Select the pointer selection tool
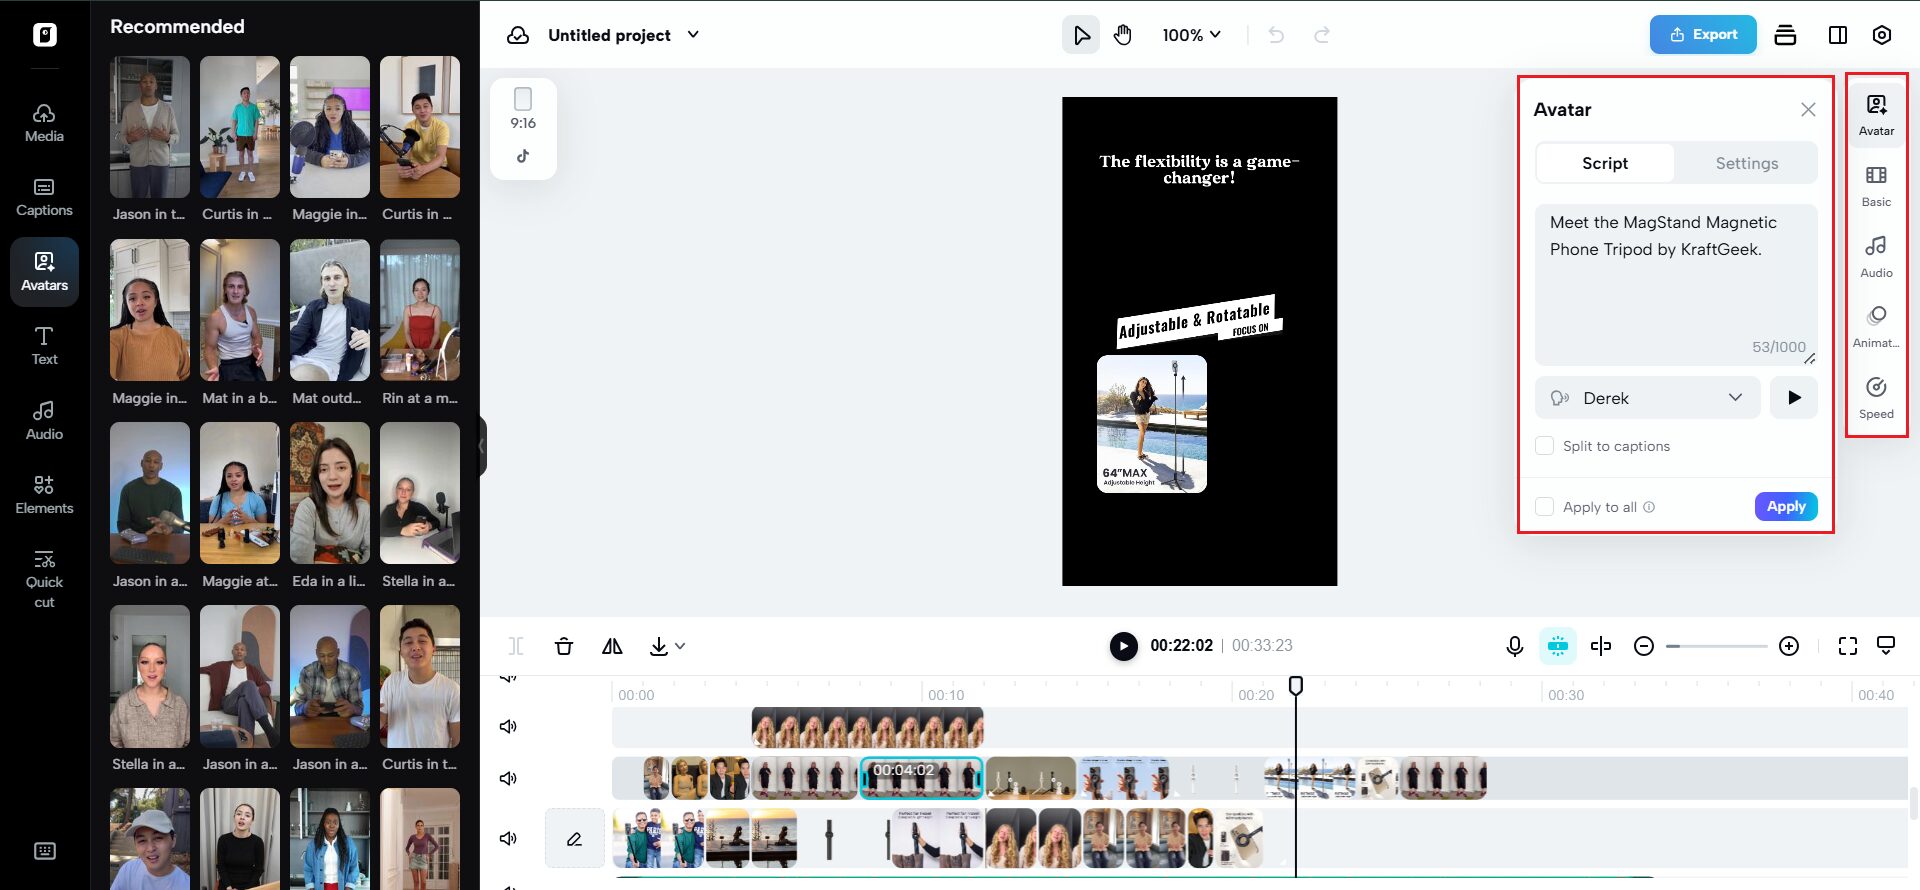This screenshot has height=890, width=1920. coord(1081,35)
